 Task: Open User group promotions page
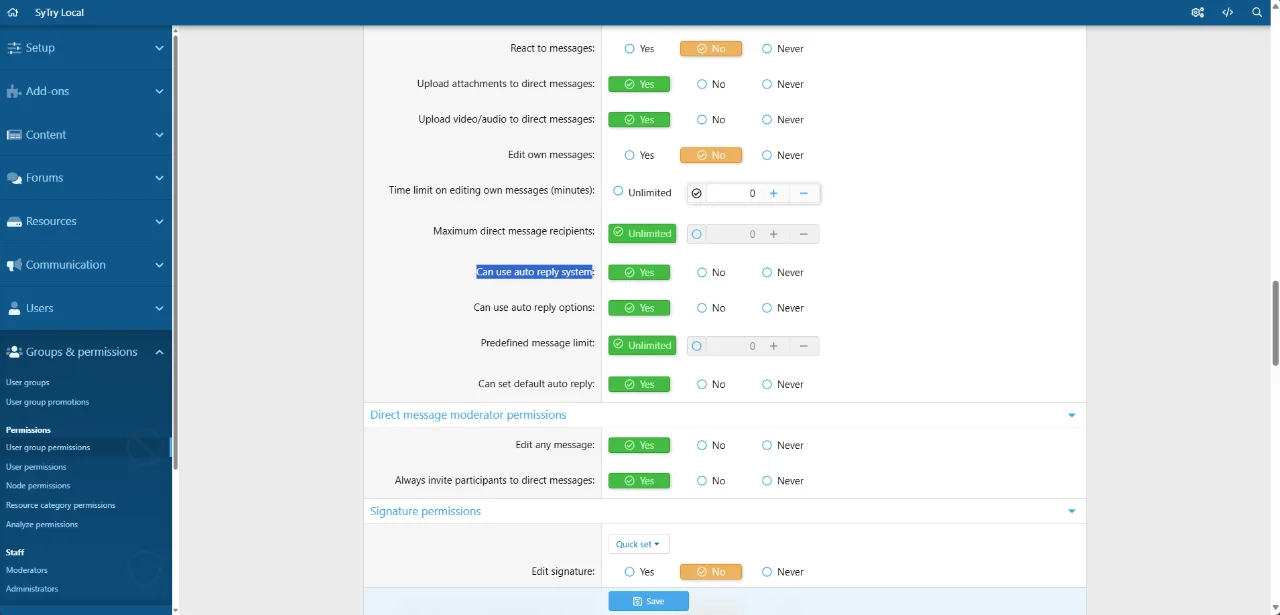coord(47,402)
